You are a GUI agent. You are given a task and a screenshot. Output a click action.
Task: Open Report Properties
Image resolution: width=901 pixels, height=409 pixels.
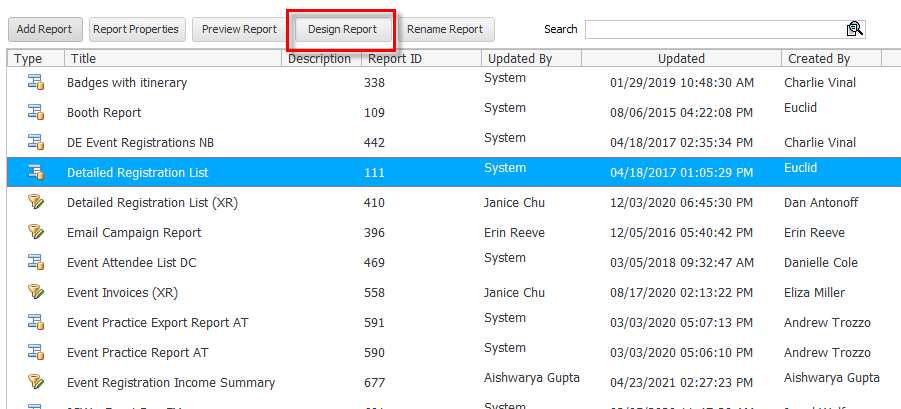click(137, 29)
